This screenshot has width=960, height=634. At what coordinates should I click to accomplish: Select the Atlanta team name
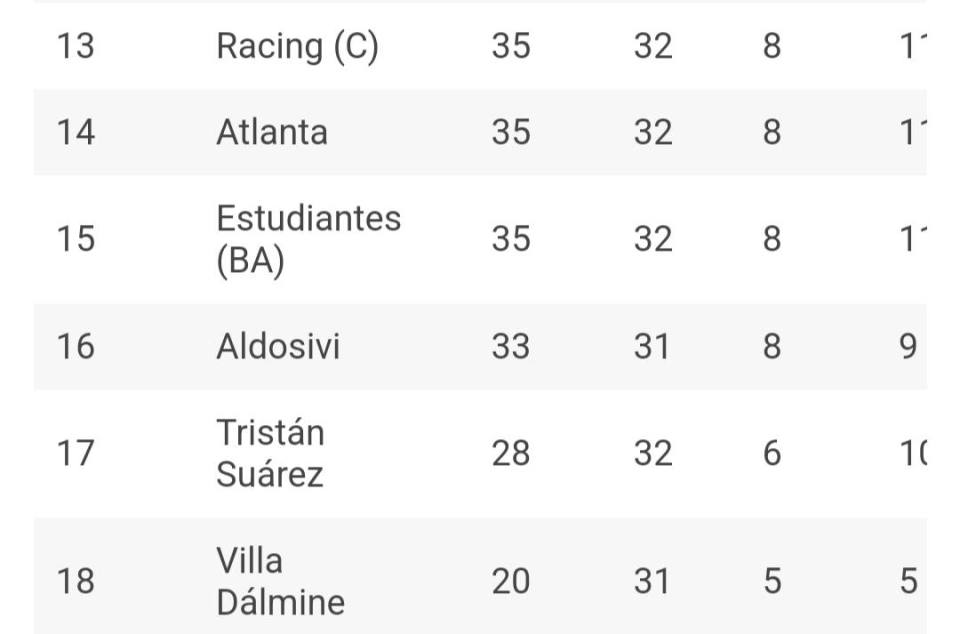click(x=272, y=132)
